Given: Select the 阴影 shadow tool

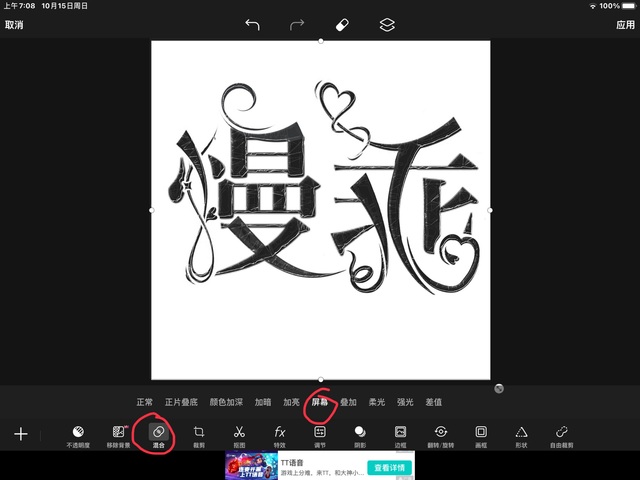Looking at the screenshot, I should tap(360, 434).
